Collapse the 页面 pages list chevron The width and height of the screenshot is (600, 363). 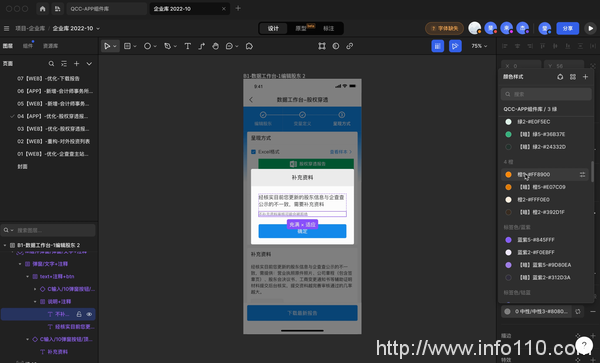pyautogui.click(x=89, y=63)
